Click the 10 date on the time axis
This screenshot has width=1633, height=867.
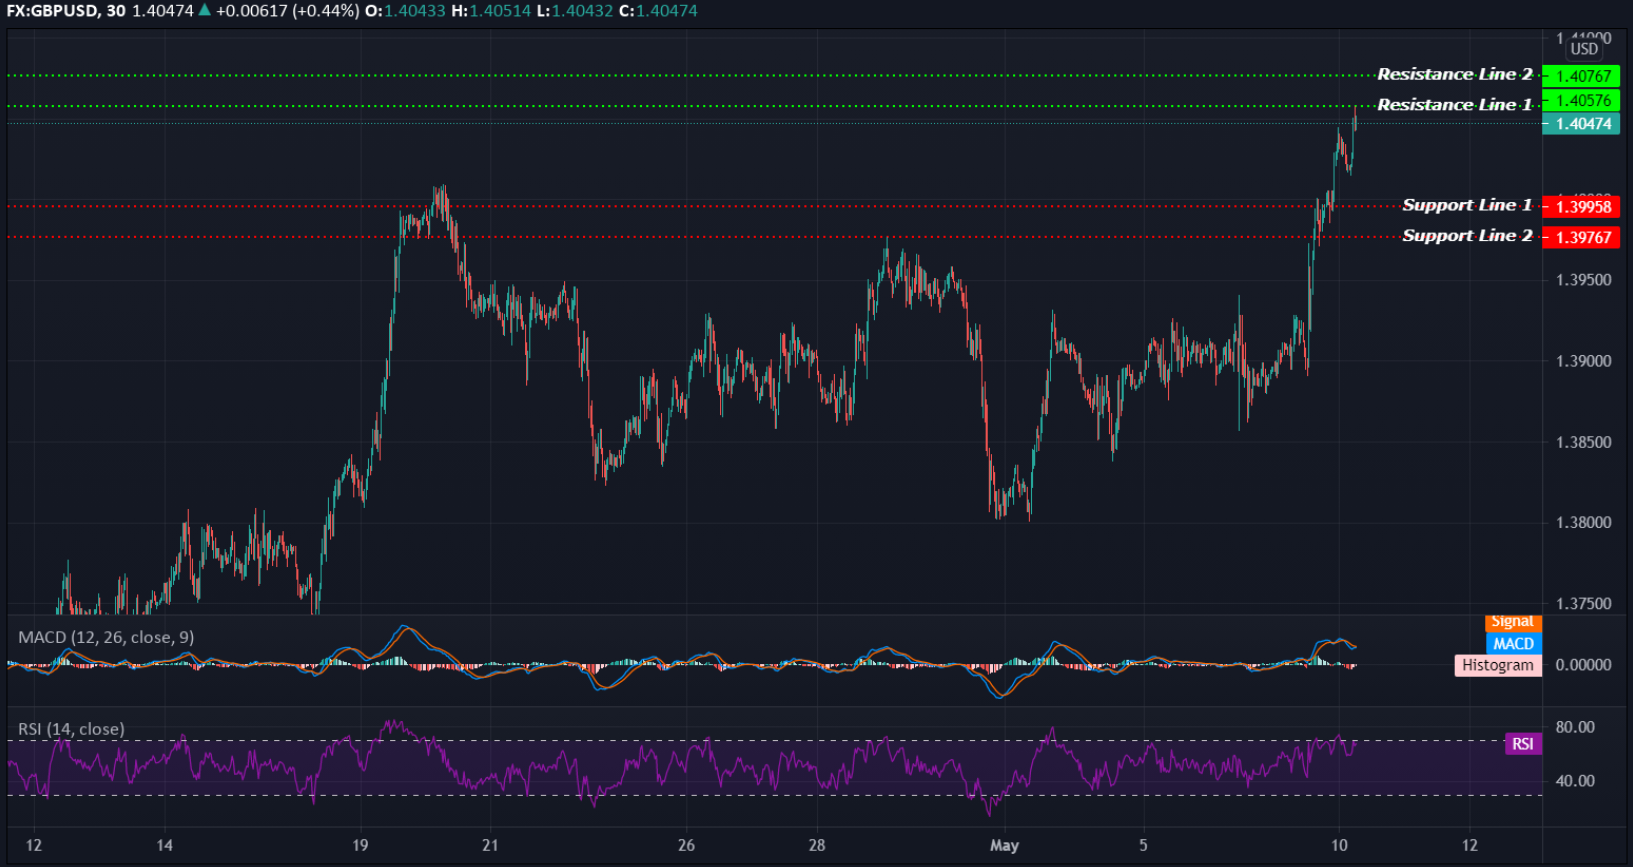(x=1339, y=845)
